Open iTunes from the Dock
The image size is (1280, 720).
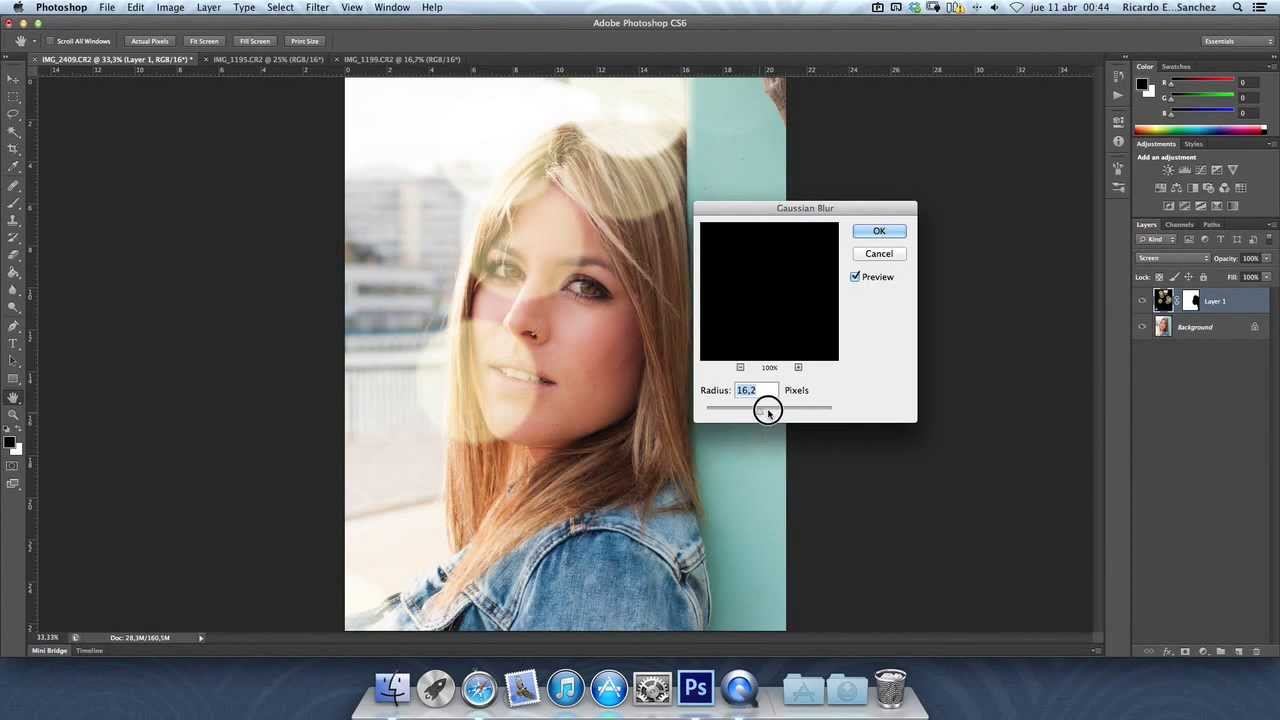pos(565,688)
